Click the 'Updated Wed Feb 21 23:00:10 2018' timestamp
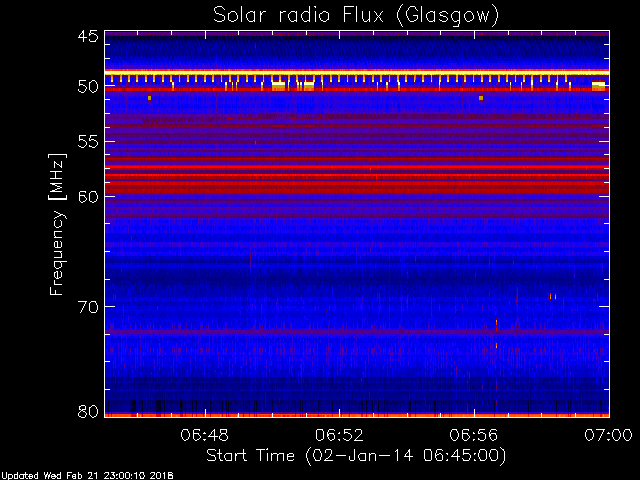640x480 pixels. [x=87, y=476]
